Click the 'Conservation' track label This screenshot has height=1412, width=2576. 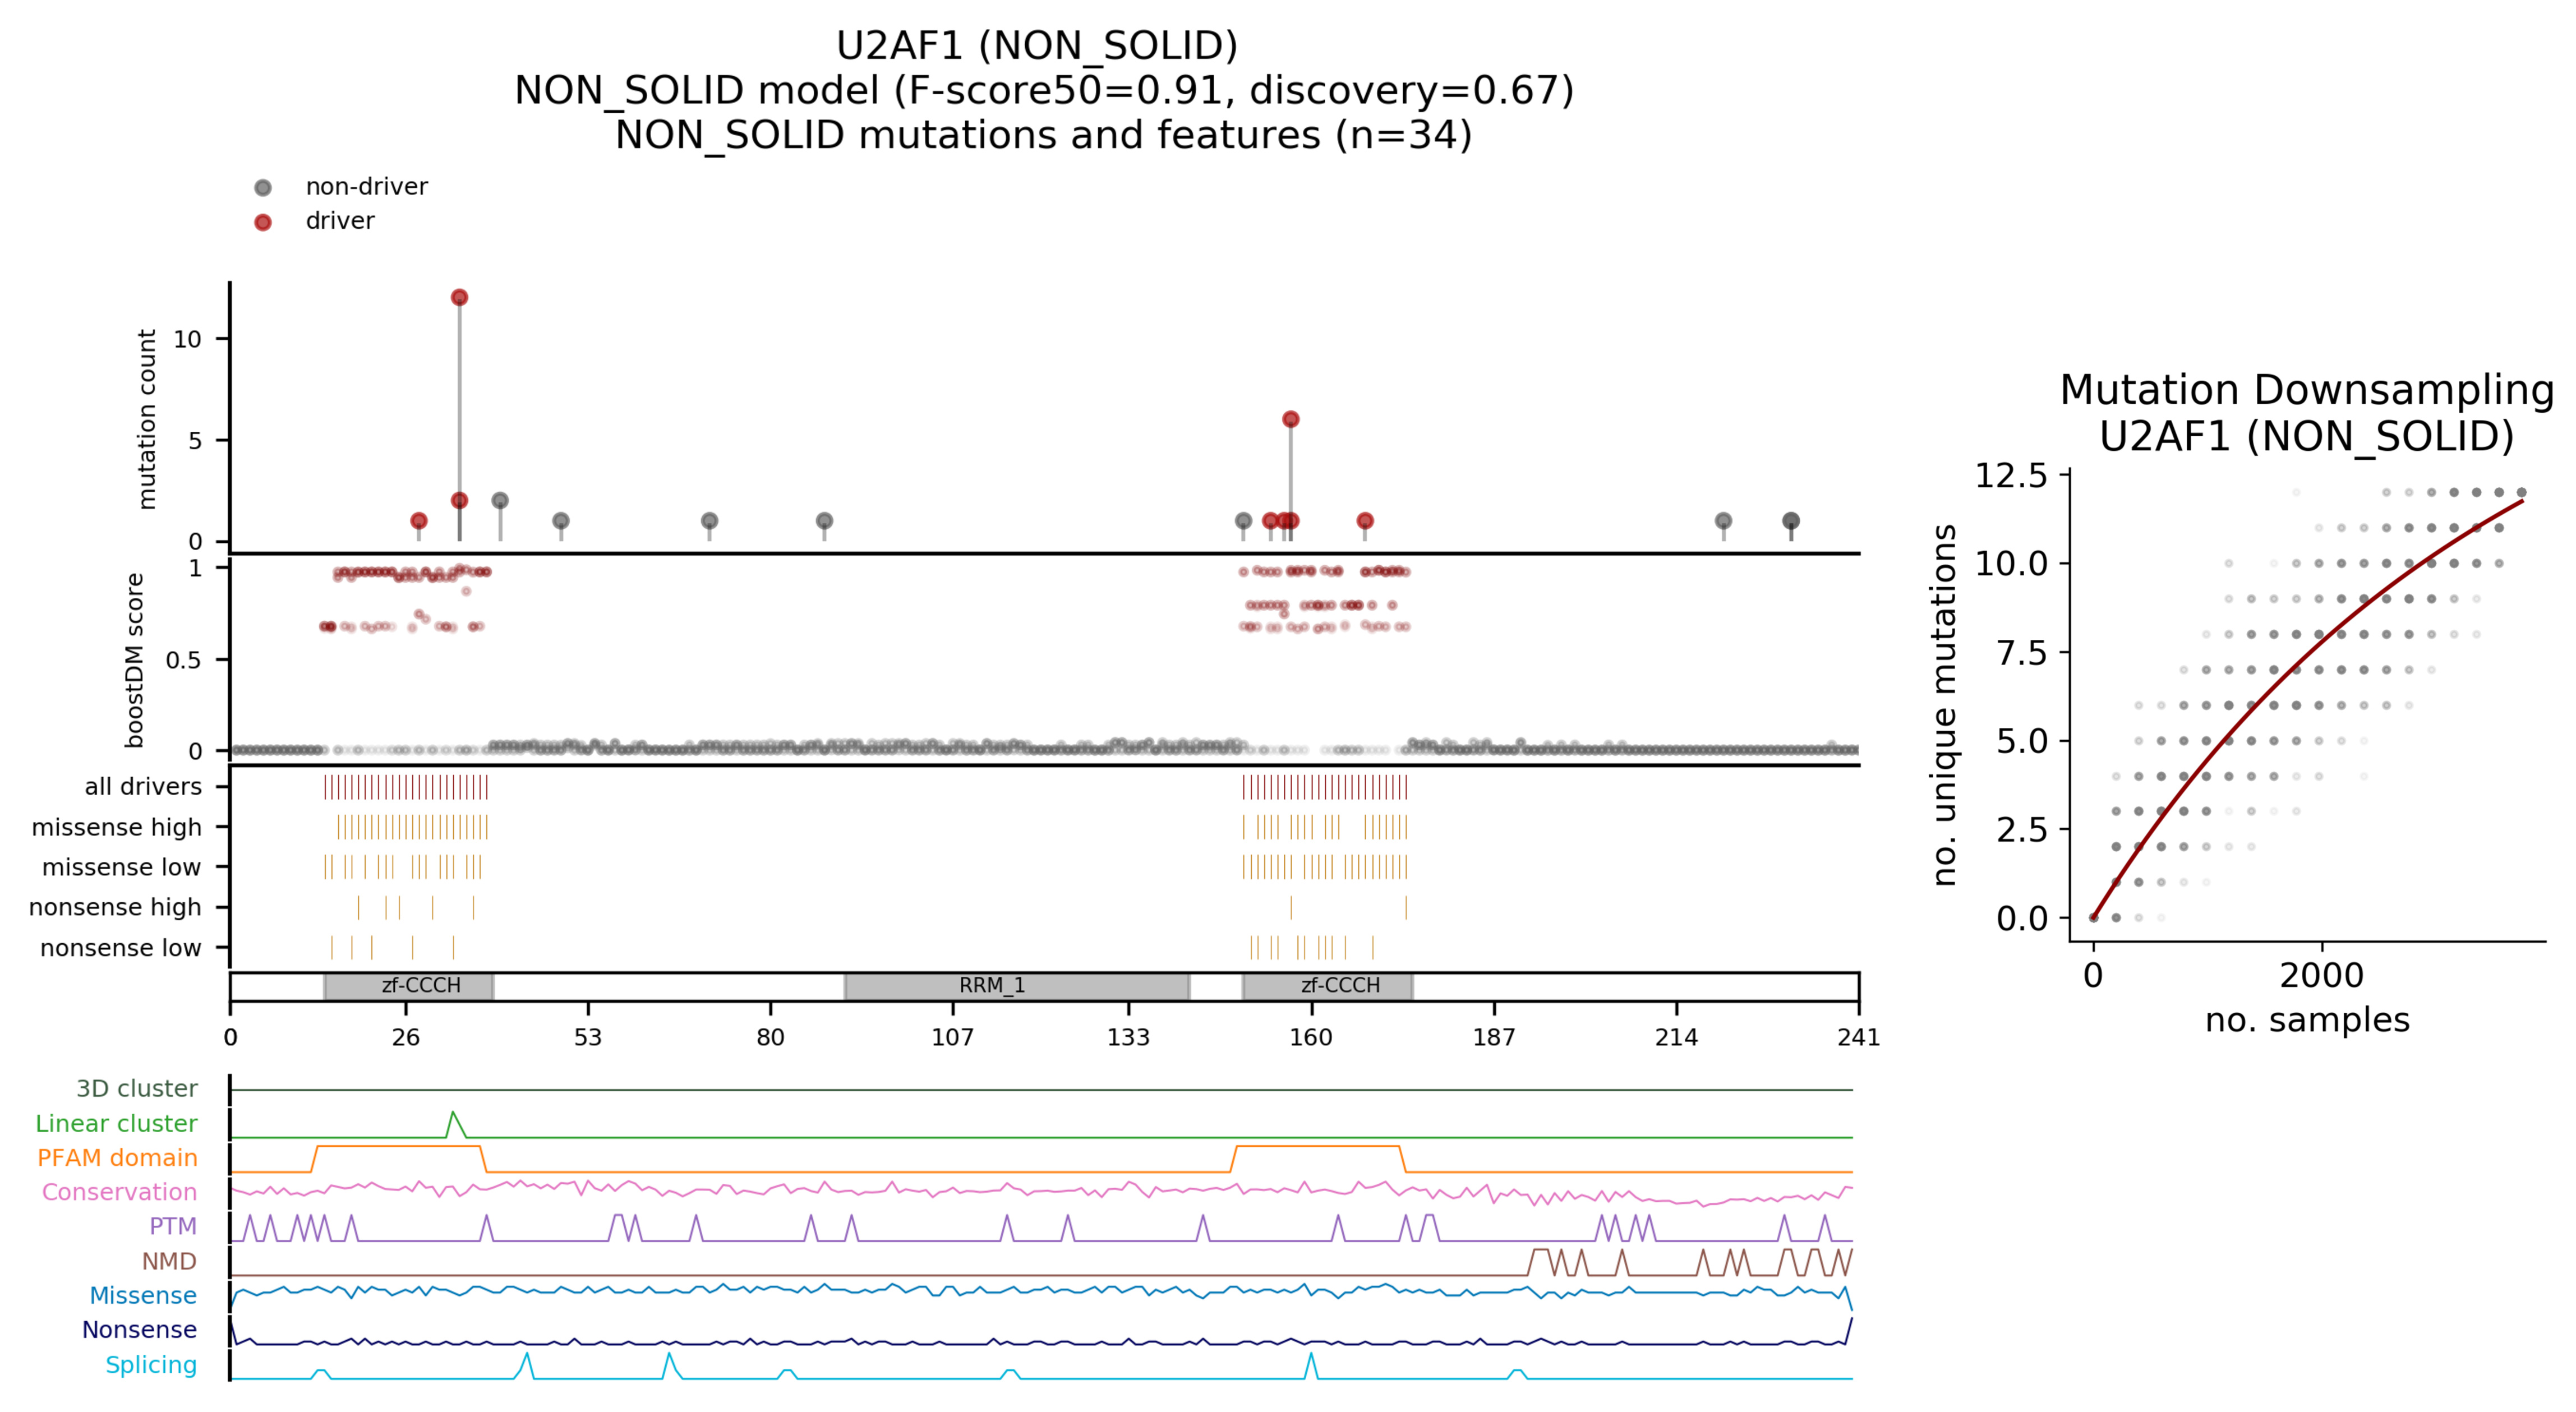click(119, 1192)
